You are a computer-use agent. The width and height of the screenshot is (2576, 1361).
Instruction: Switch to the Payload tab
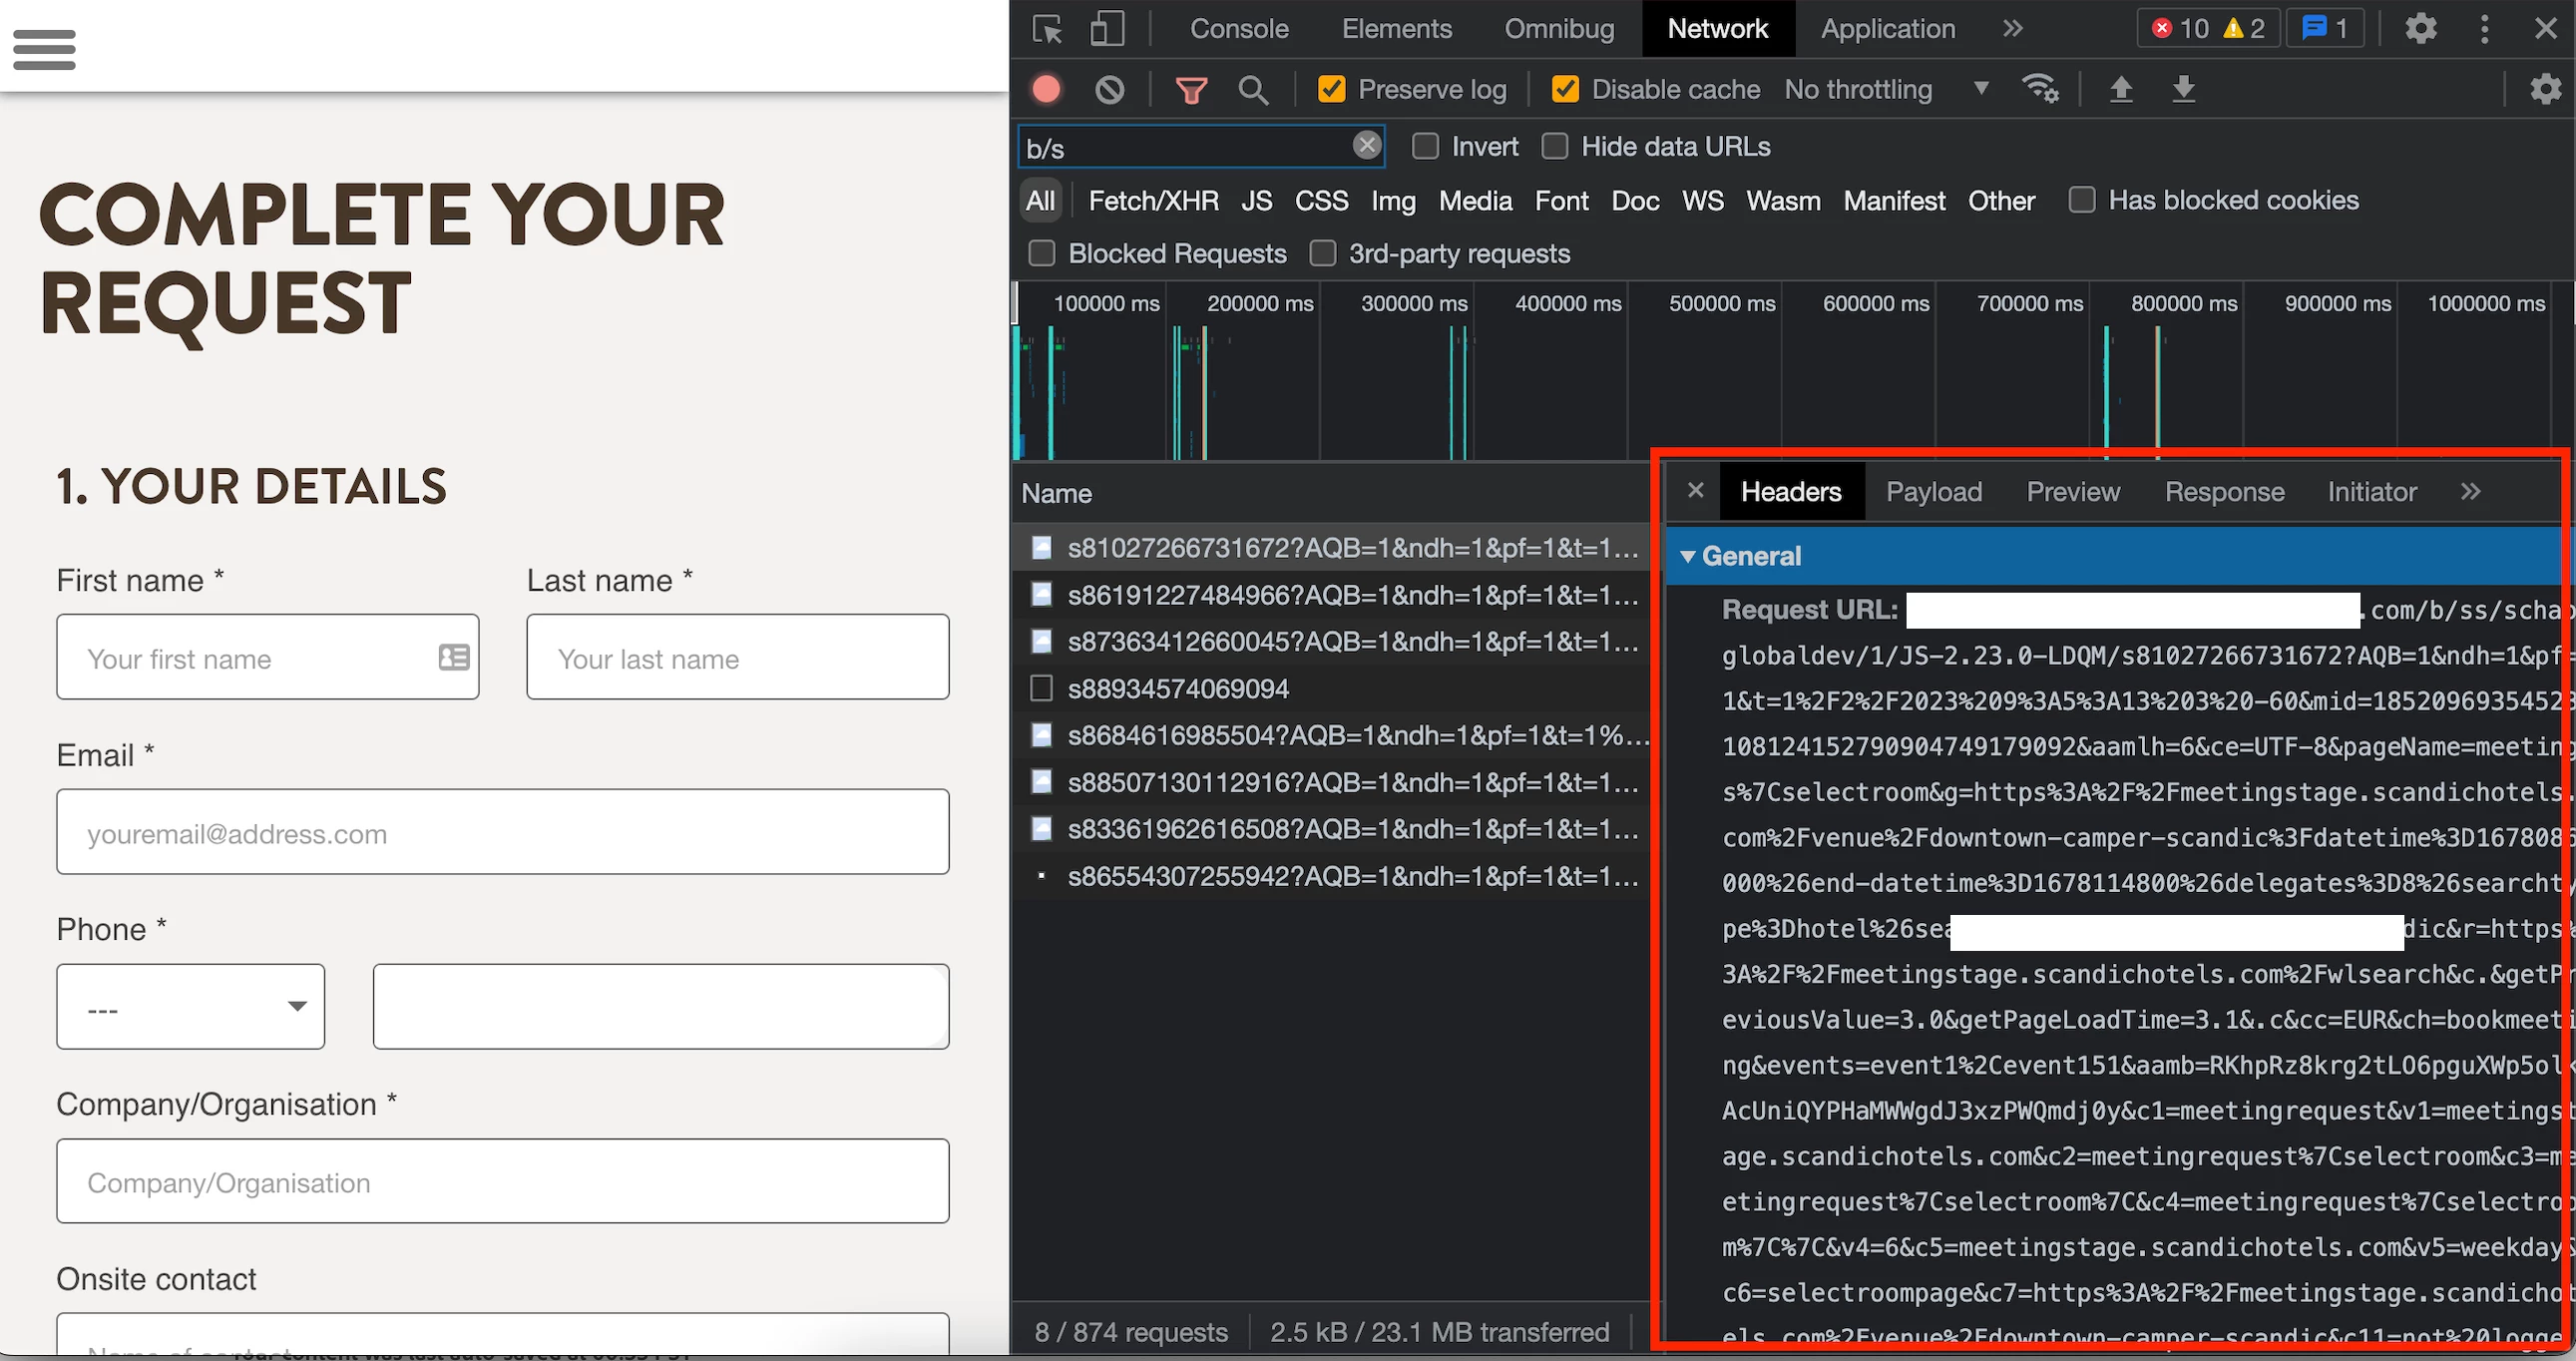point(1933,492)
